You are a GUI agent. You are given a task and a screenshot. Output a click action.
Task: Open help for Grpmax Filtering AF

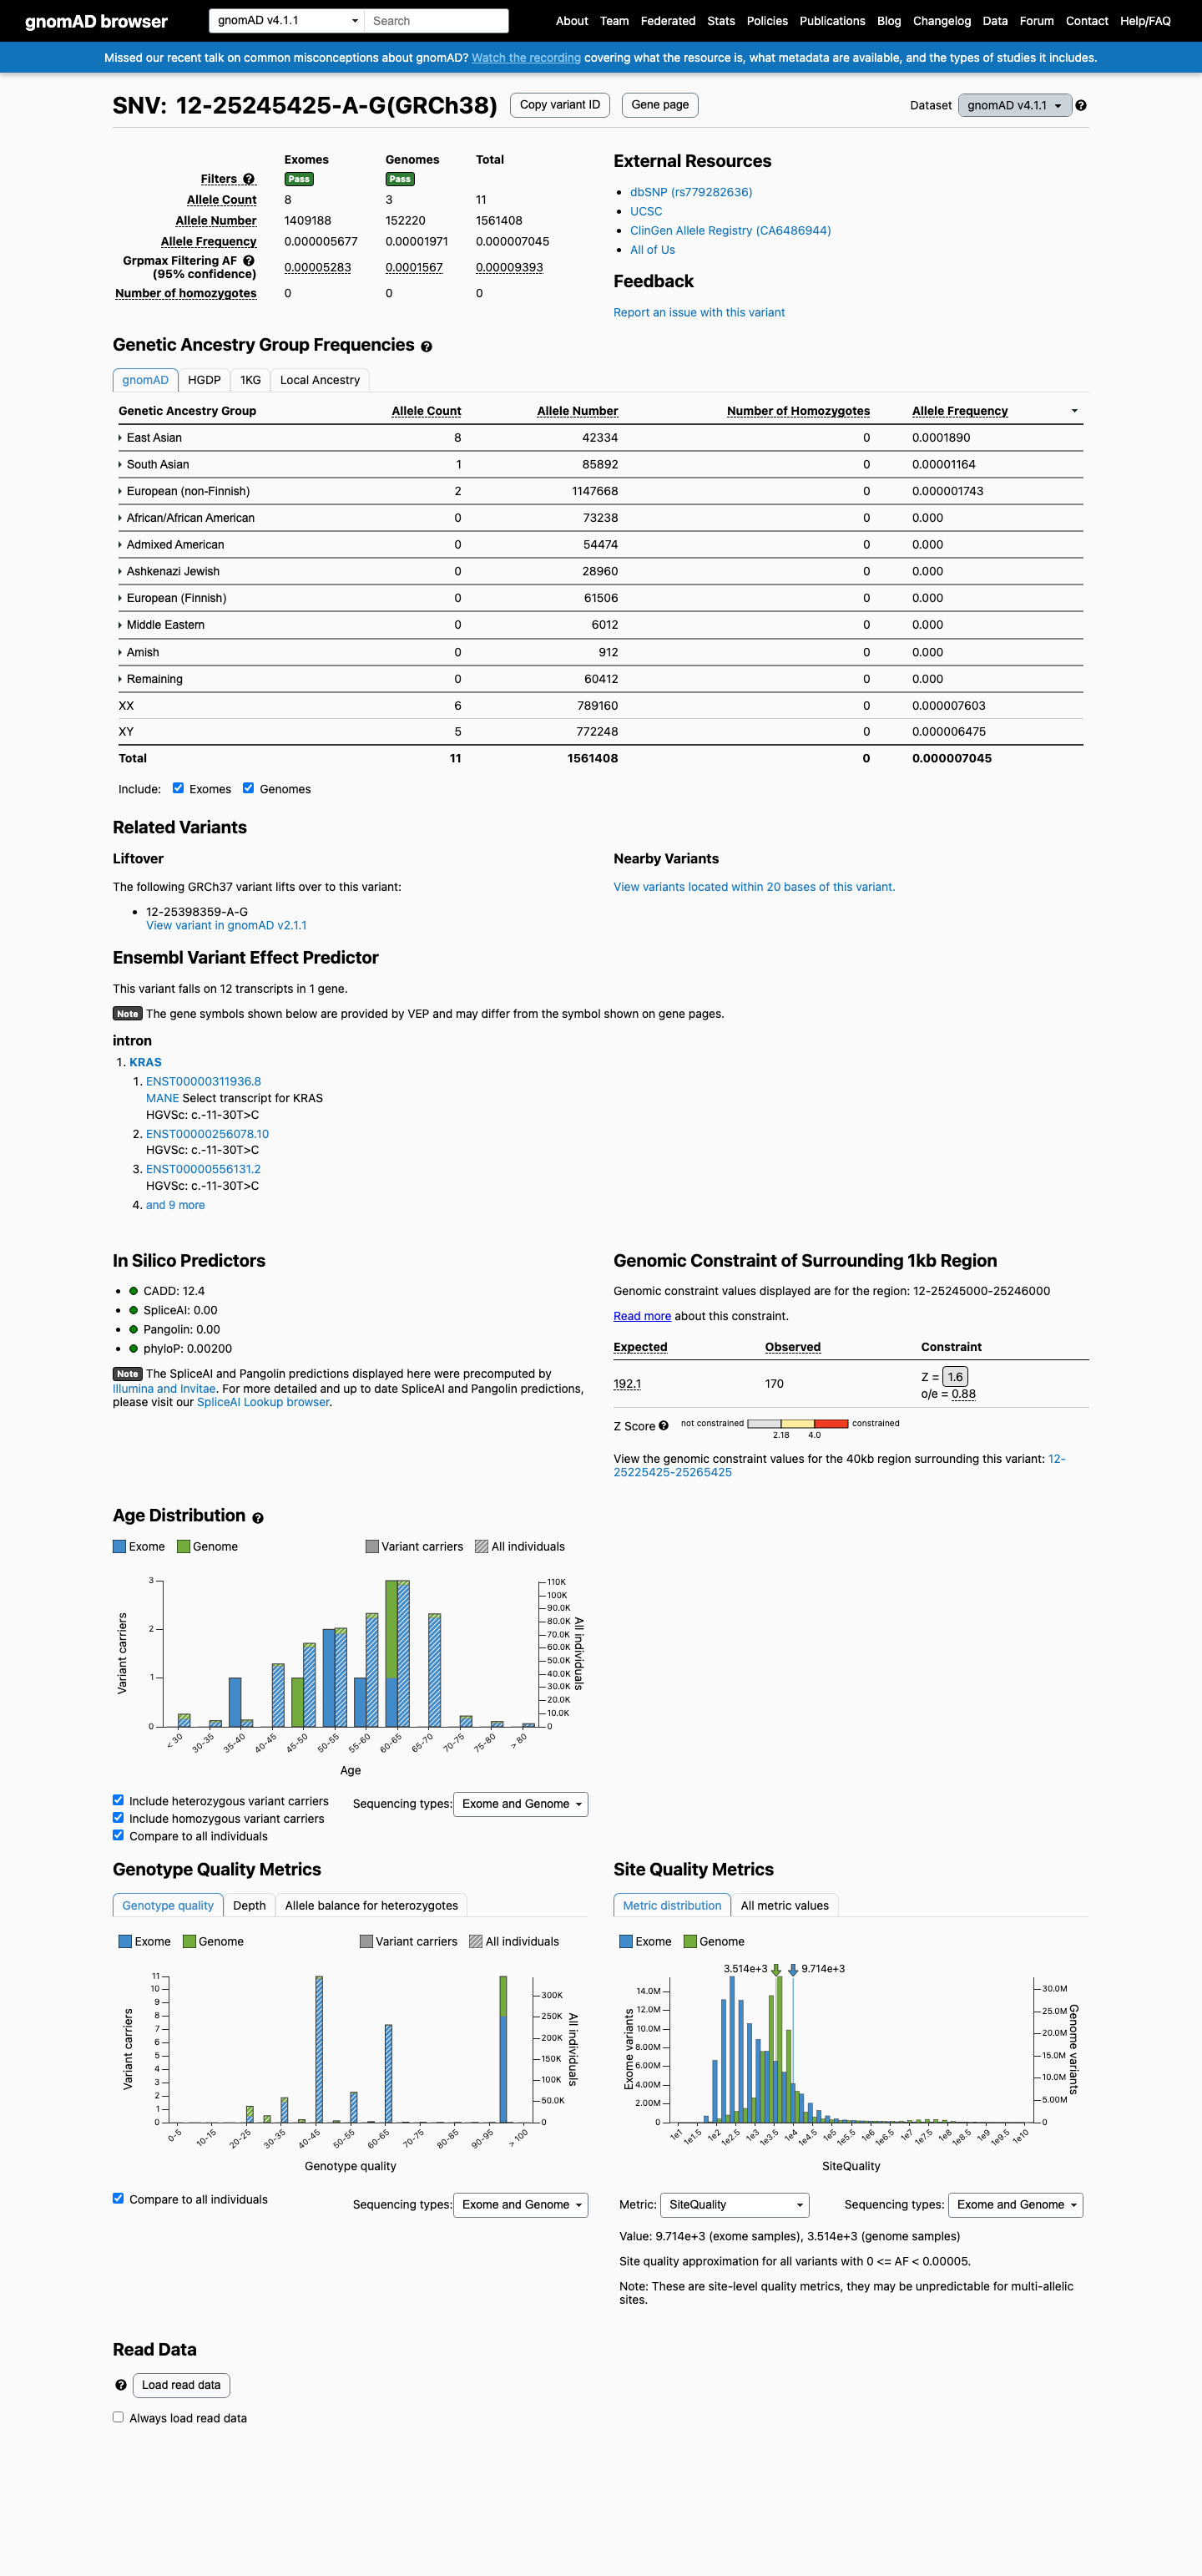pyautogui.click(x=249, y=261)
